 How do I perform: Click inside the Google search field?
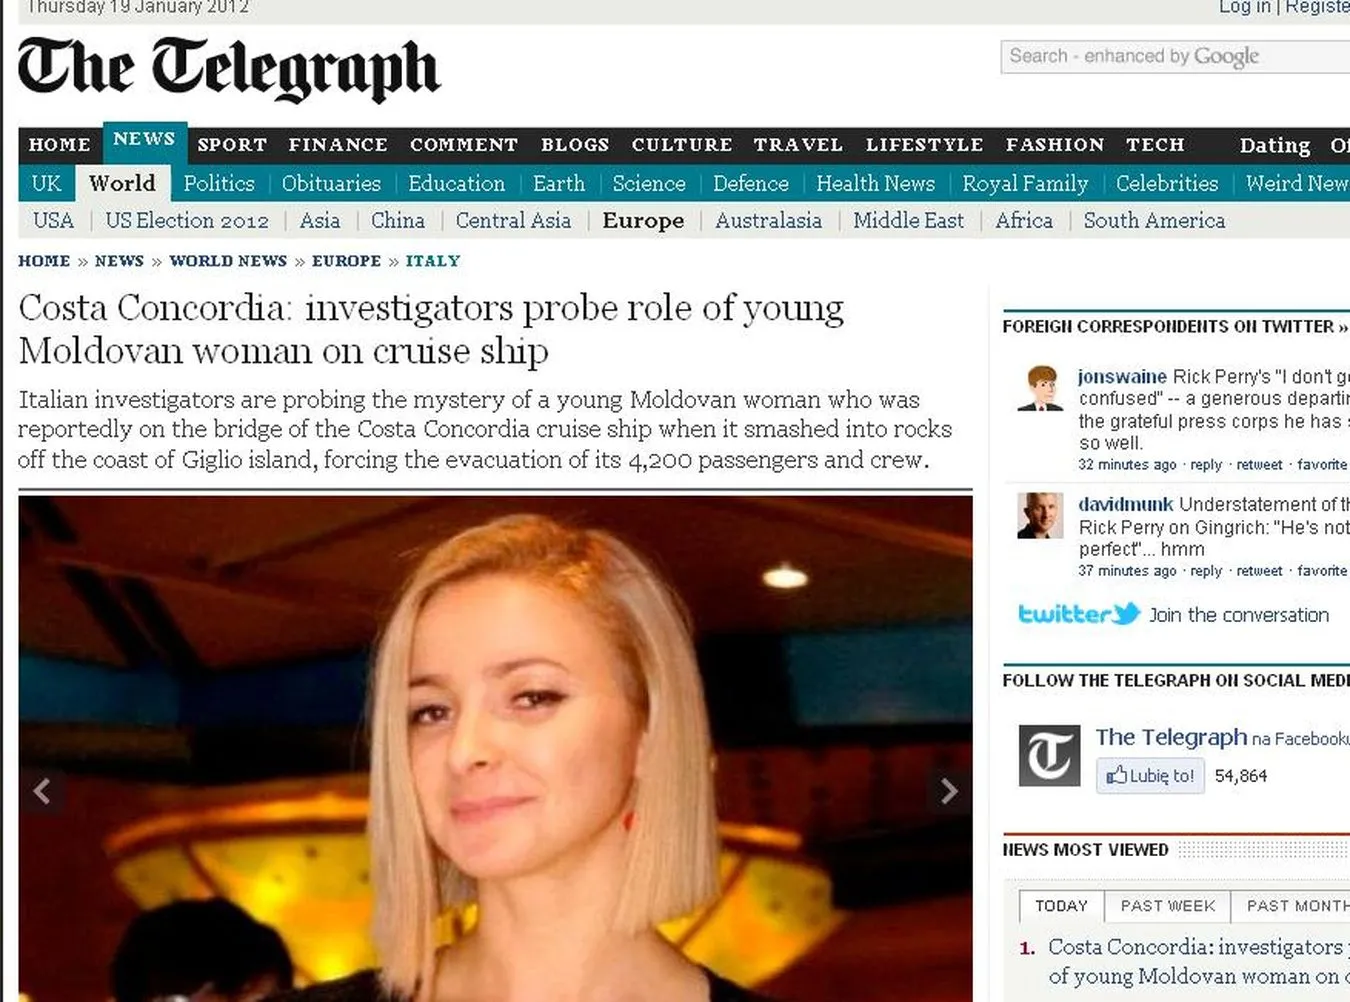1170,57
